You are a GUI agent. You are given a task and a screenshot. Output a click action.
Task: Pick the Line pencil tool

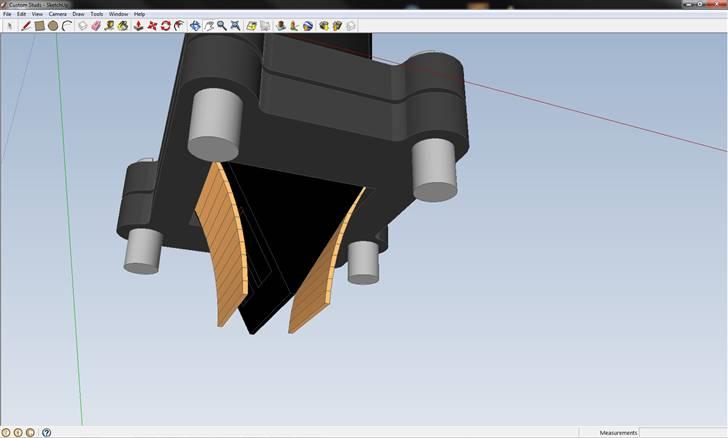click(x=26, y=26)
